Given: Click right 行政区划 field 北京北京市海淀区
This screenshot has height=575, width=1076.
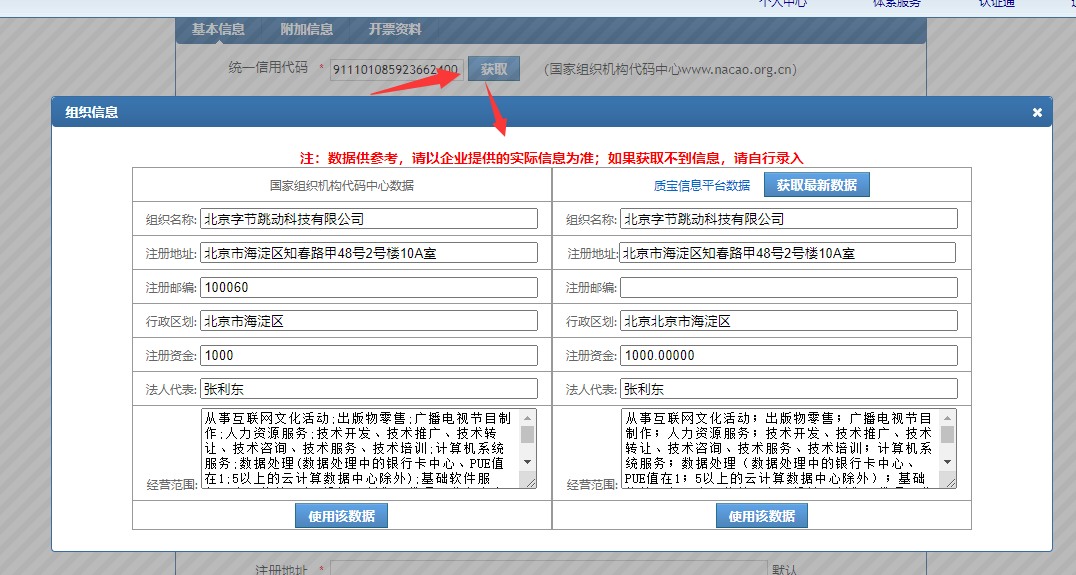Looking at the screenshot, I should pyautogui.click(x=789, y=321).
